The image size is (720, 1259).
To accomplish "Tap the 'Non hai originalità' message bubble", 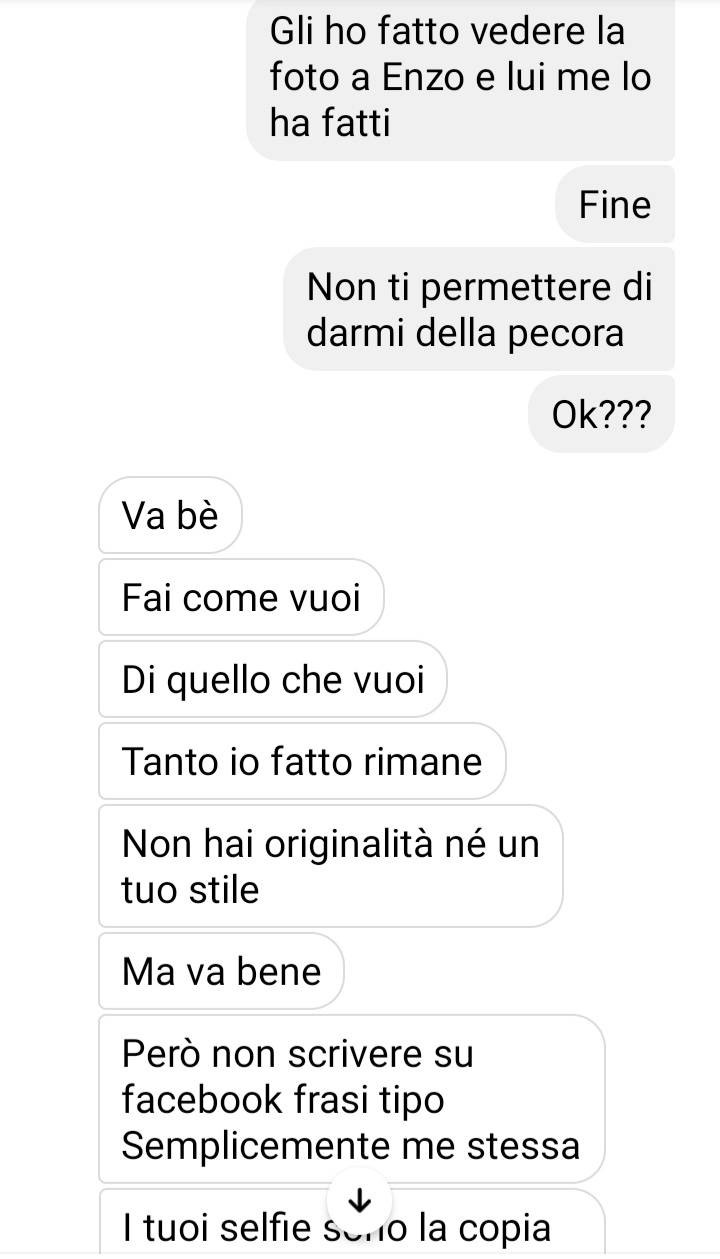I will click(330, 866).
